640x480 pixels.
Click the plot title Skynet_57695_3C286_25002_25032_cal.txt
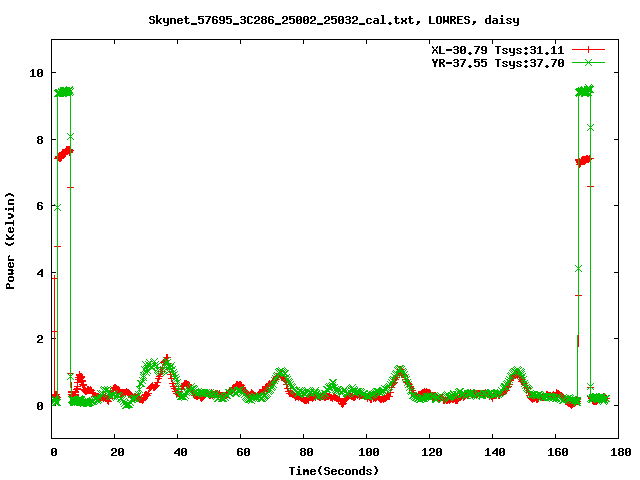284,20
